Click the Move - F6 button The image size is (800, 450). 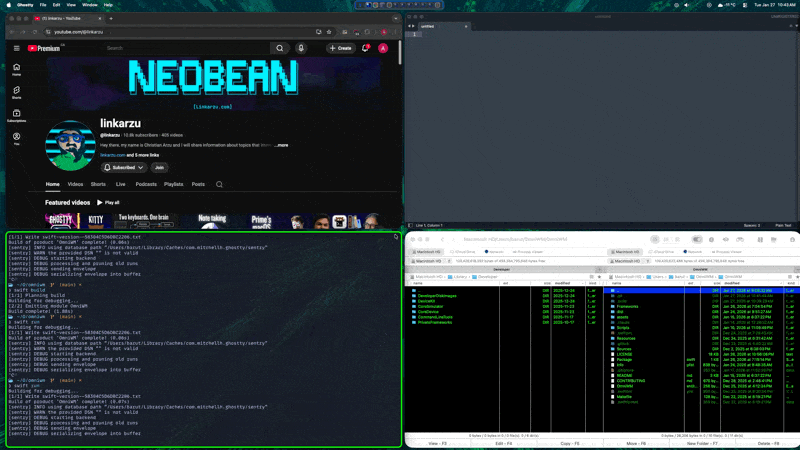pos(636,443)
